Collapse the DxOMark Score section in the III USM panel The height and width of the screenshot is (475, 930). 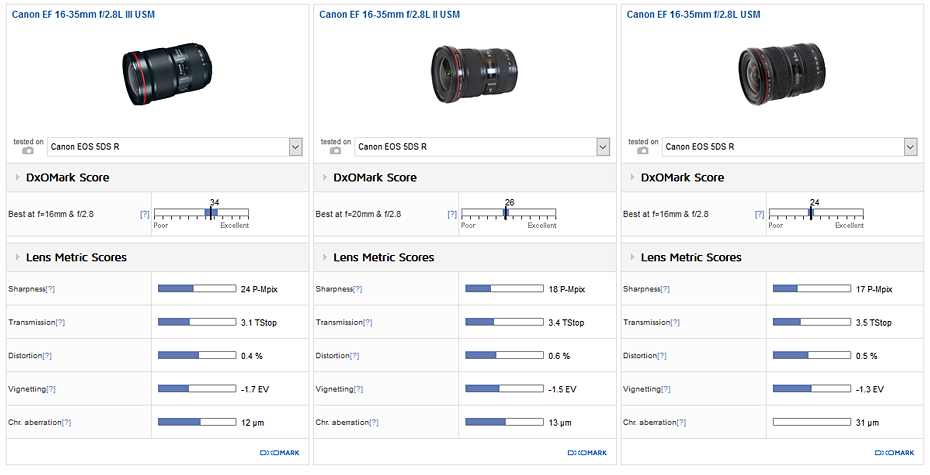(18, 178)
